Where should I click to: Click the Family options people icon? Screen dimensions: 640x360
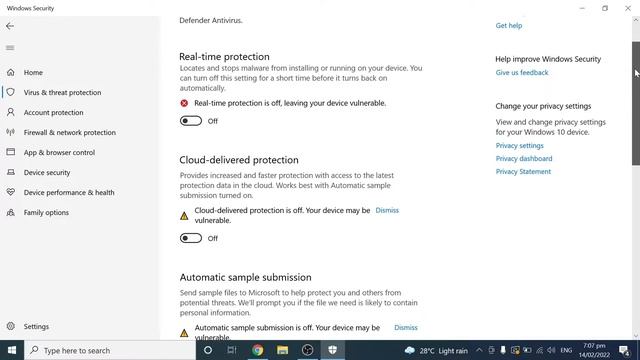click(x=11, y=212)
